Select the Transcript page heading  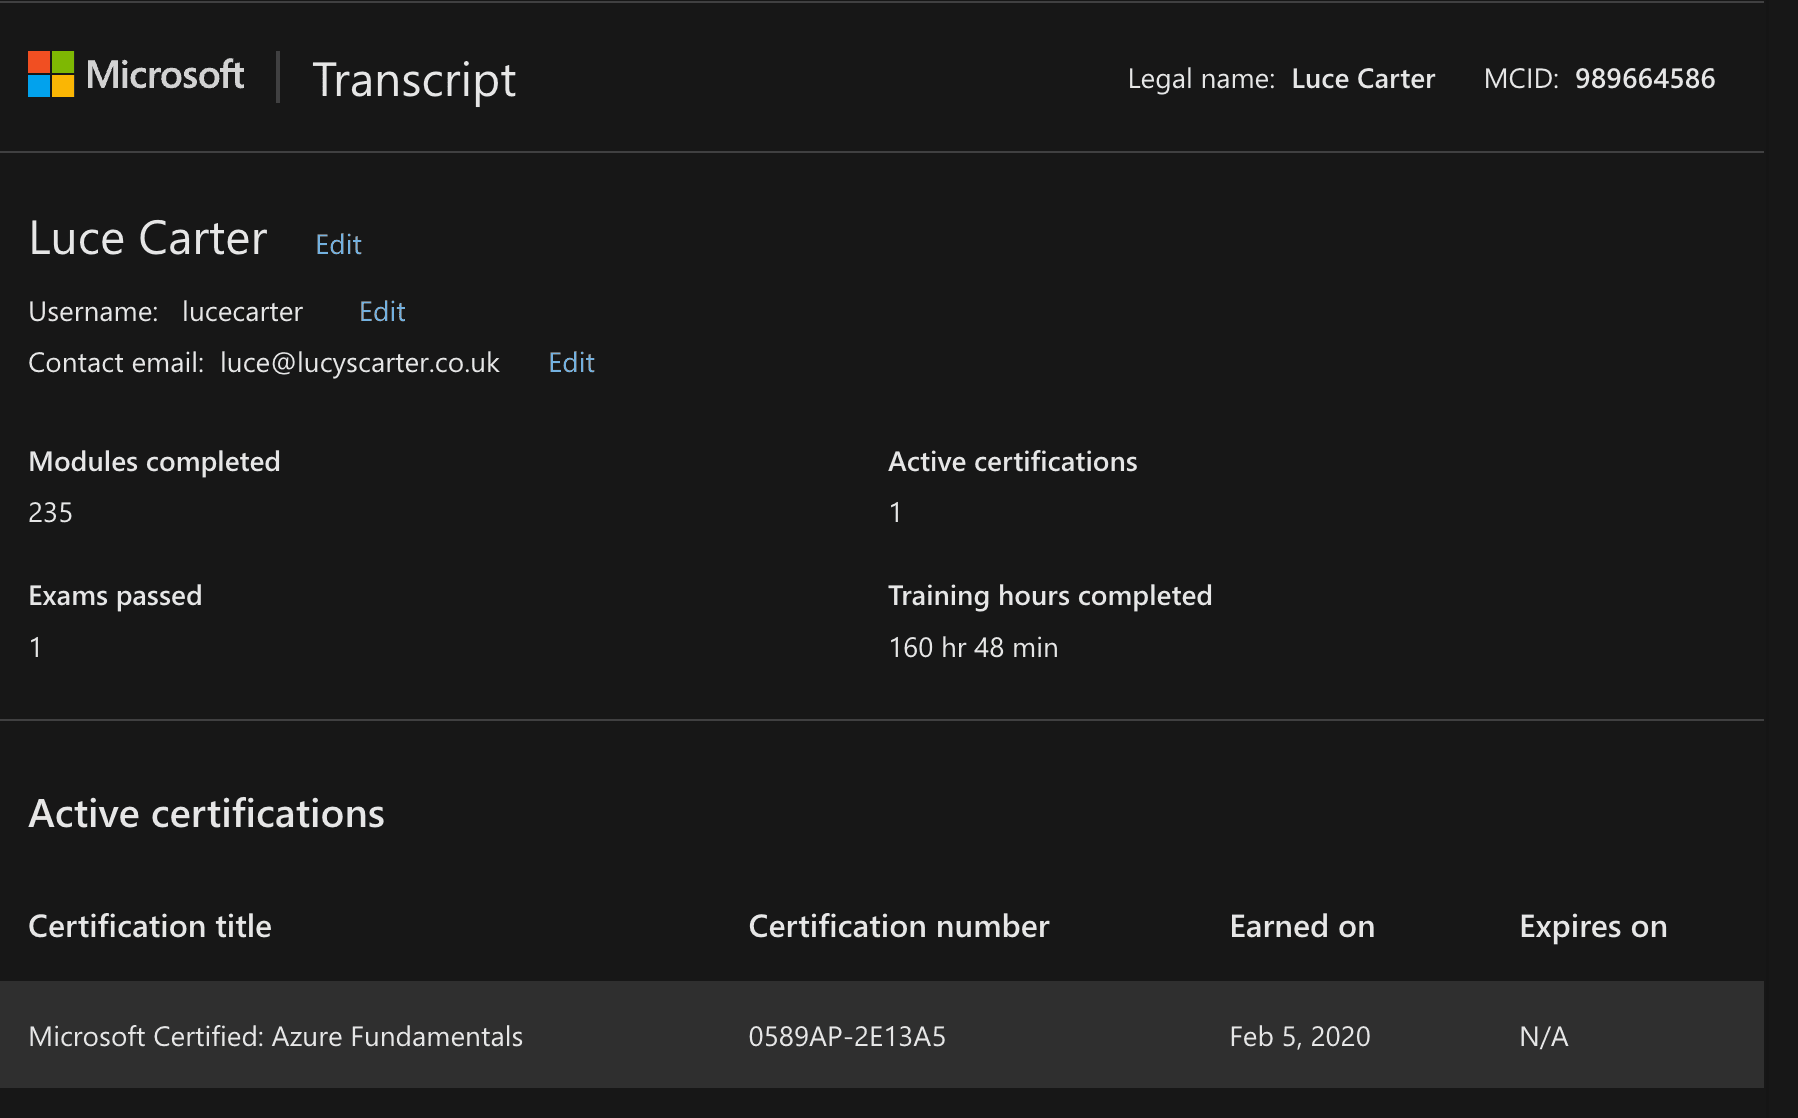coord(414,79)
